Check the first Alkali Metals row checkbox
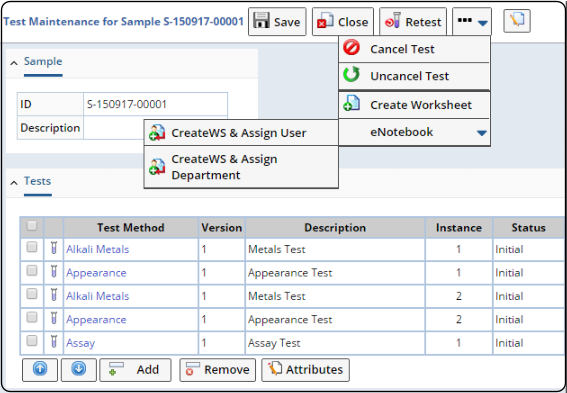567x393 pixels. click(x=32, y=248)
